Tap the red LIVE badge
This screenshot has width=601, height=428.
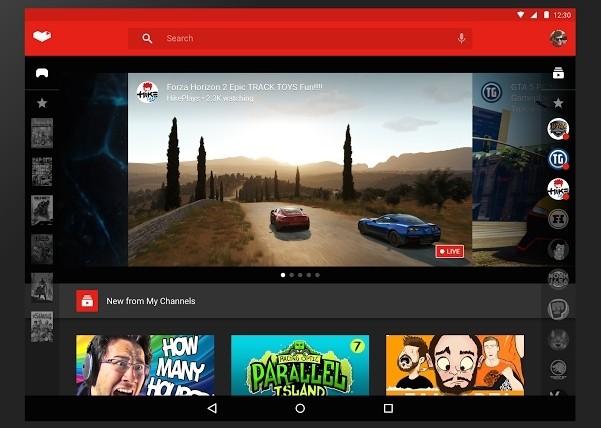click(x=449, y=251)
